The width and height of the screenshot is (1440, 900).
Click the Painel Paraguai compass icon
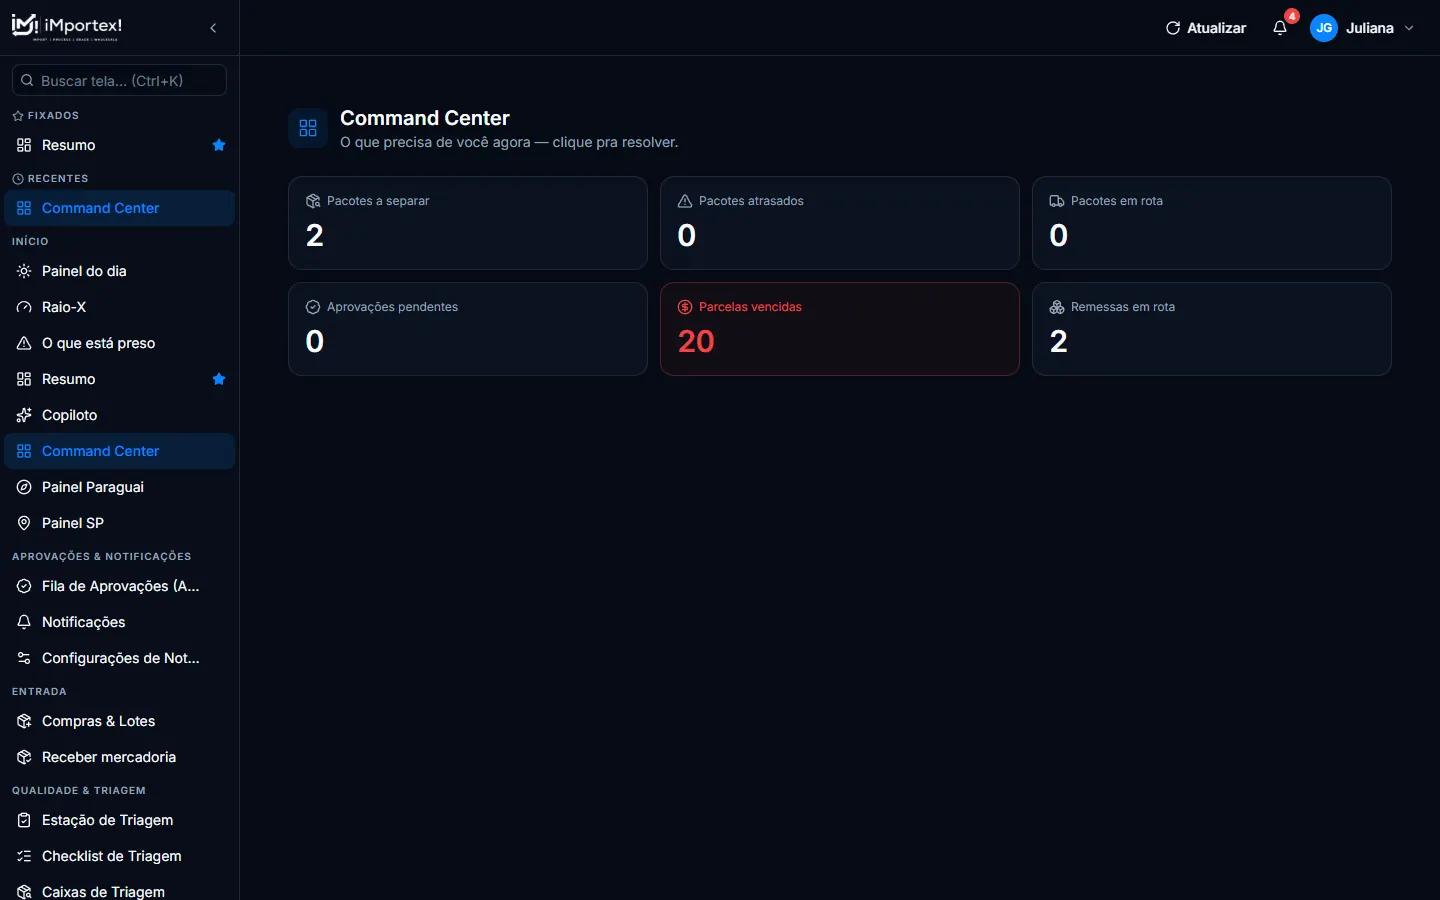[24, 487]
